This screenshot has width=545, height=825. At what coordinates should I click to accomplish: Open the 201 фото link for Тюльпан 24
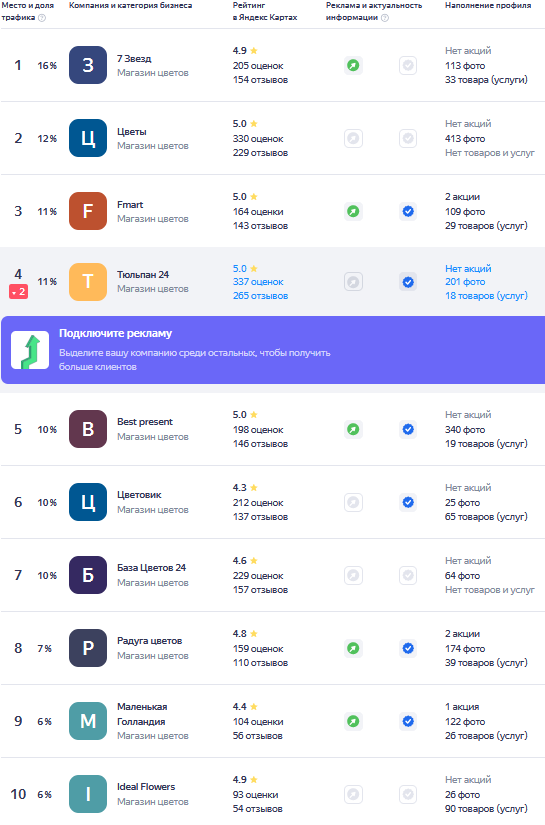[x=465, y=282]
